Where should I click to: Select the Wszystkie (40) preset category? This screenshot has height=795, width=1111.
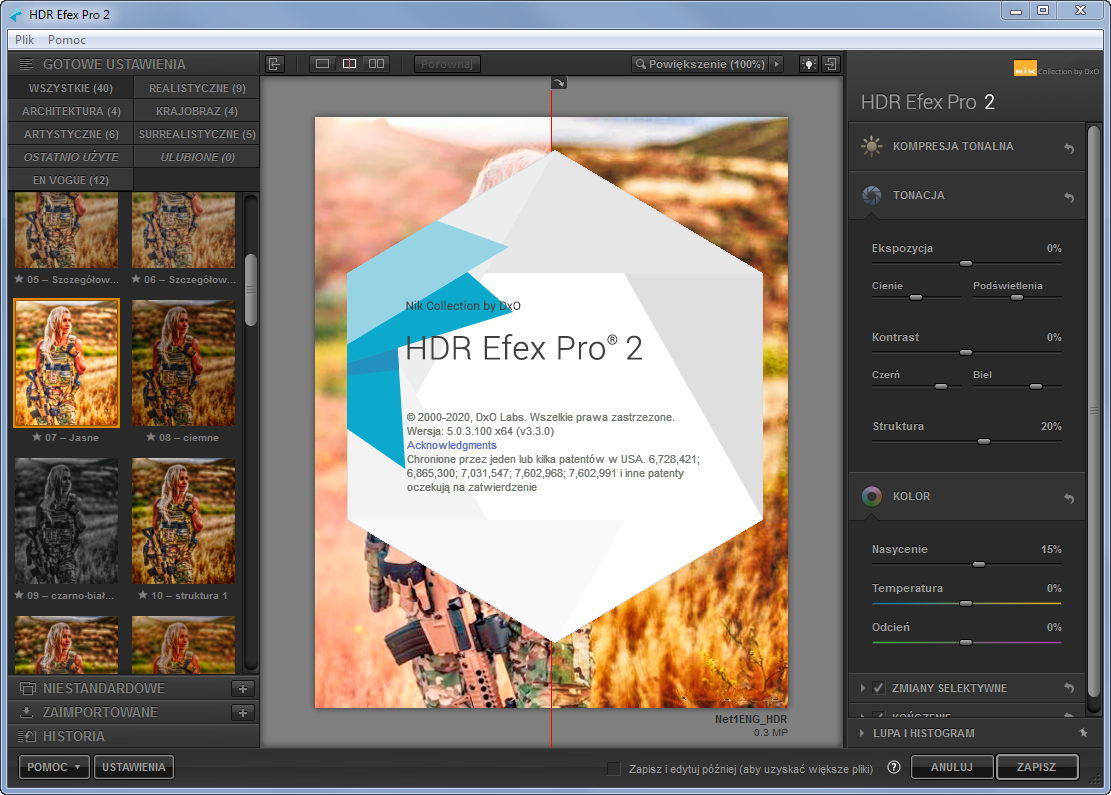coord(70,88)
